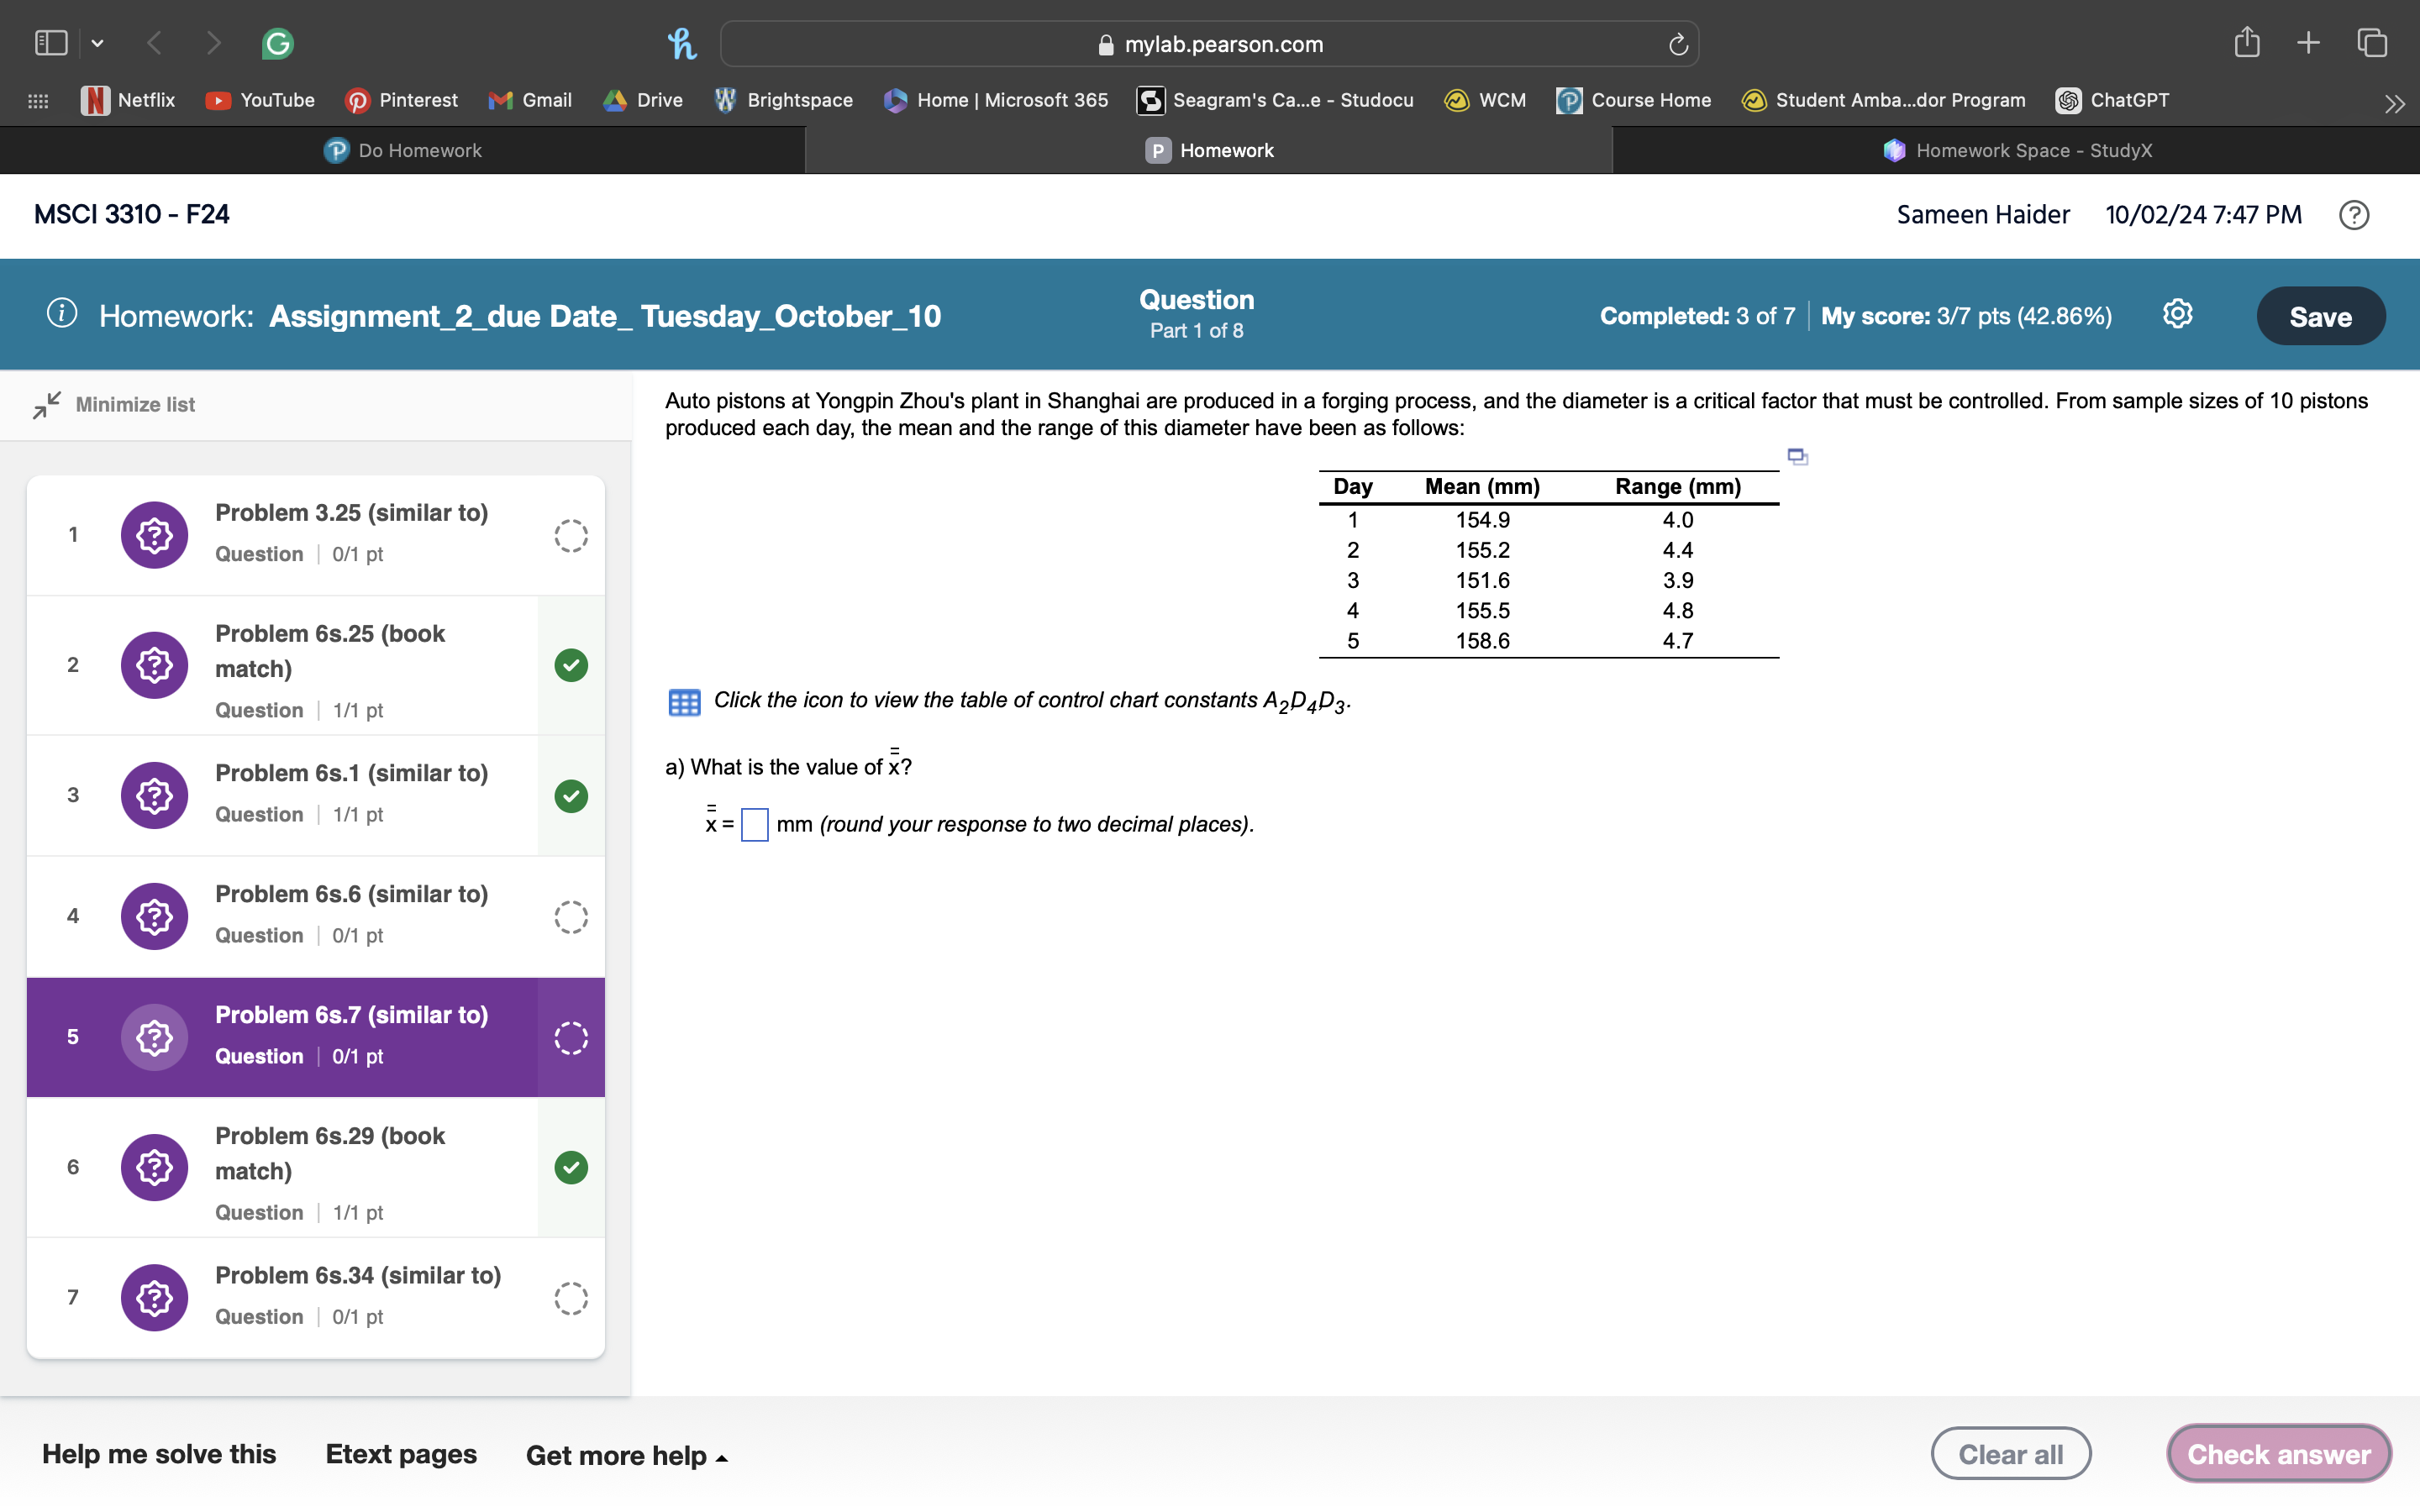Select Problem 6s.7 (similar to)

[316, 1037]
